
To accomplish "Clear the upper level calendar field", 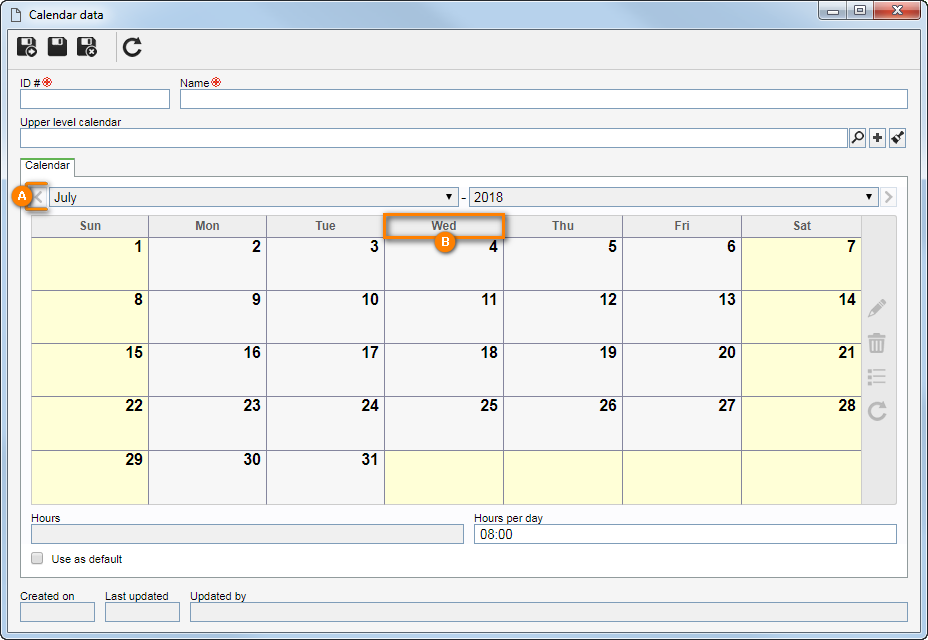I will (897, 138).
